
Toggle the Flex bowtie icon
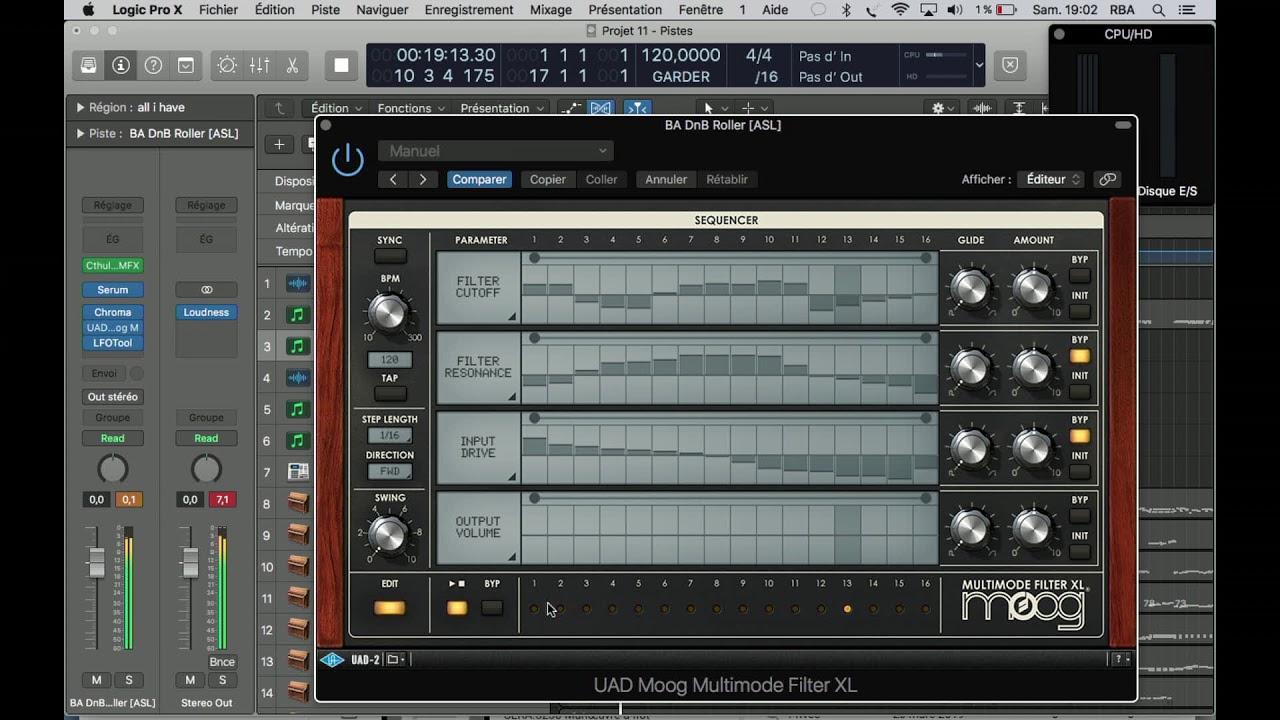point(600,108)
